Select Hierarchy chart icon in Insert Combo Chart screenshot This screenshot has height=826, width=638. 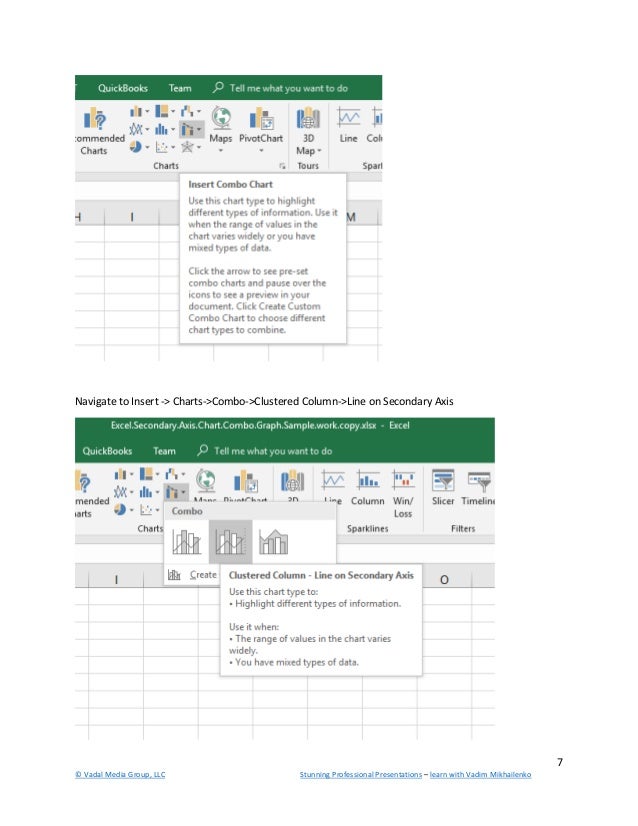click(x=162, y=111)
